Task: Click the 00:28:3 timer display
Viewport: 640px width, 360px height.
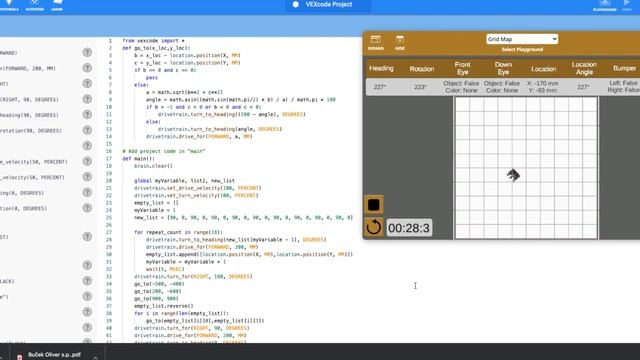Action: pyautogui.click(x=409, y=228)
